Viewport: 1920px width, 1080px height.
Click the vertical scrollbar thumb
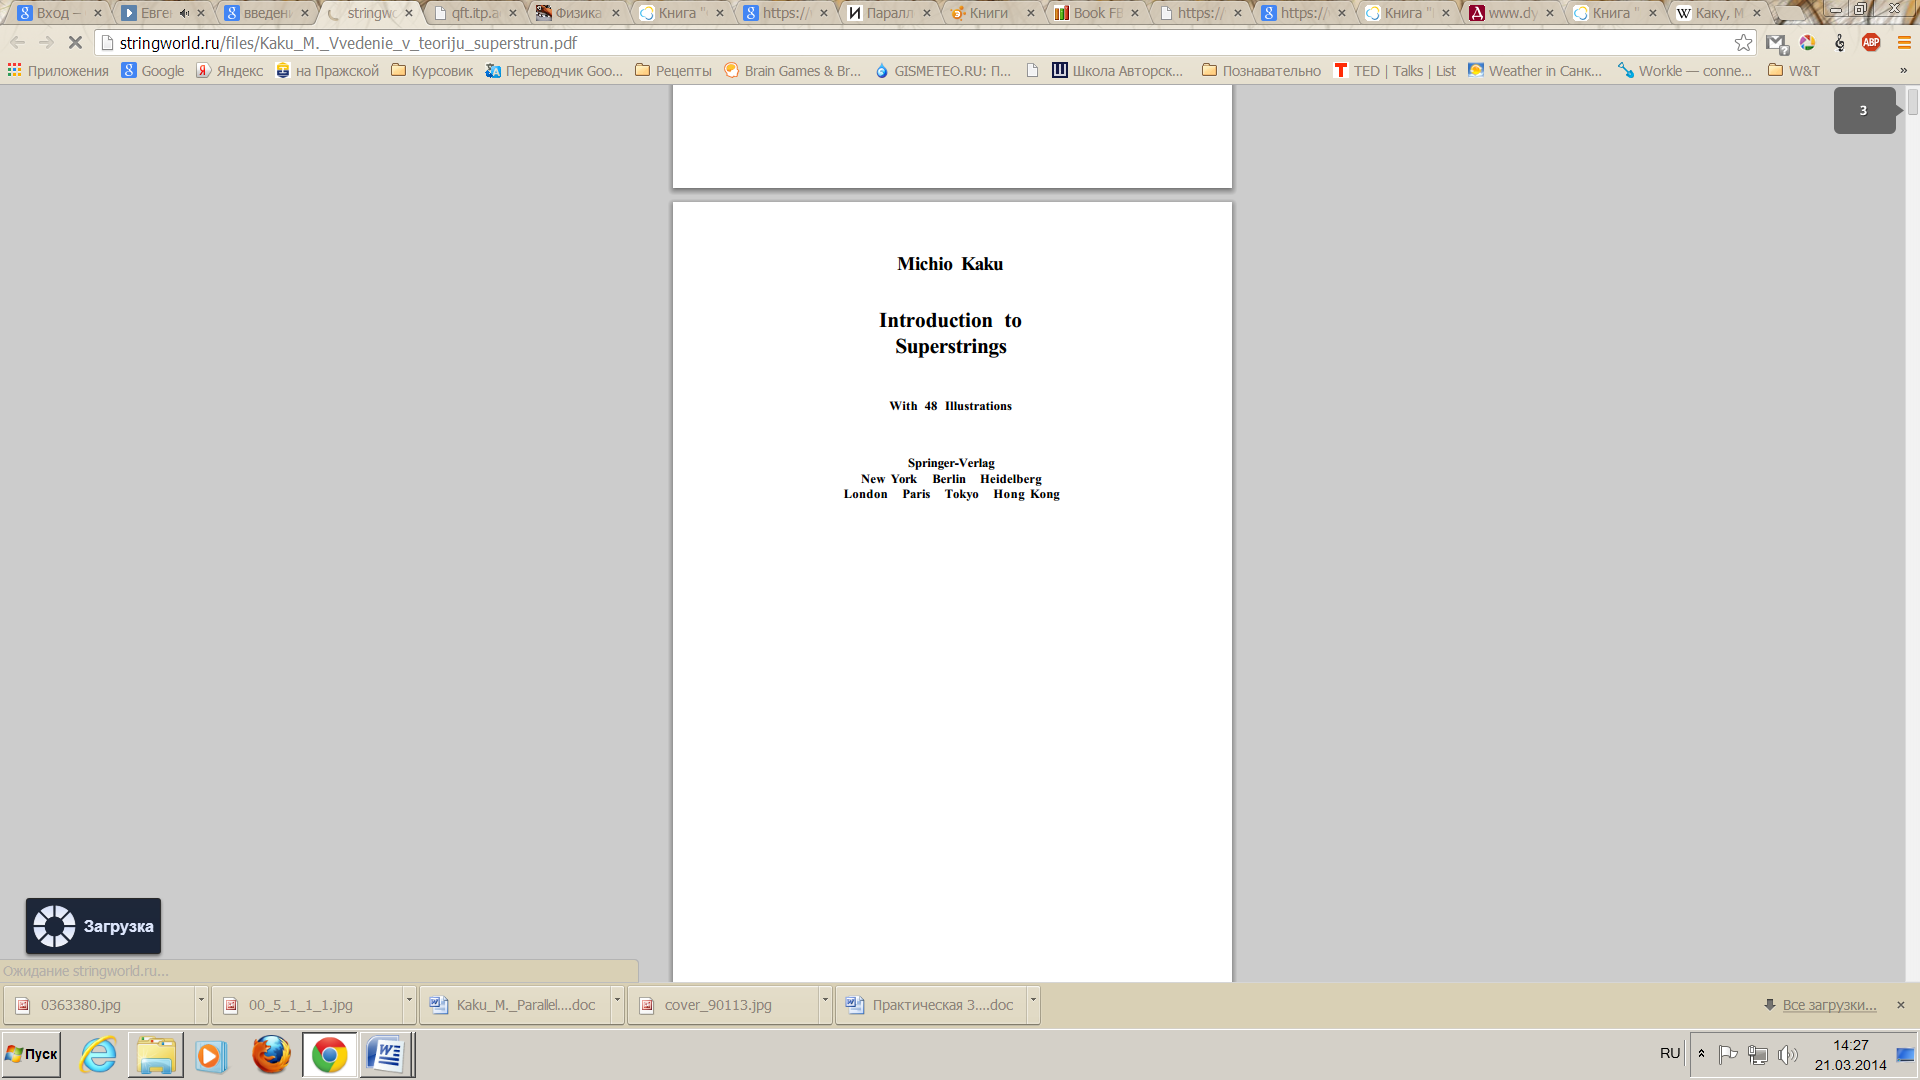(x=1912, y=101)
